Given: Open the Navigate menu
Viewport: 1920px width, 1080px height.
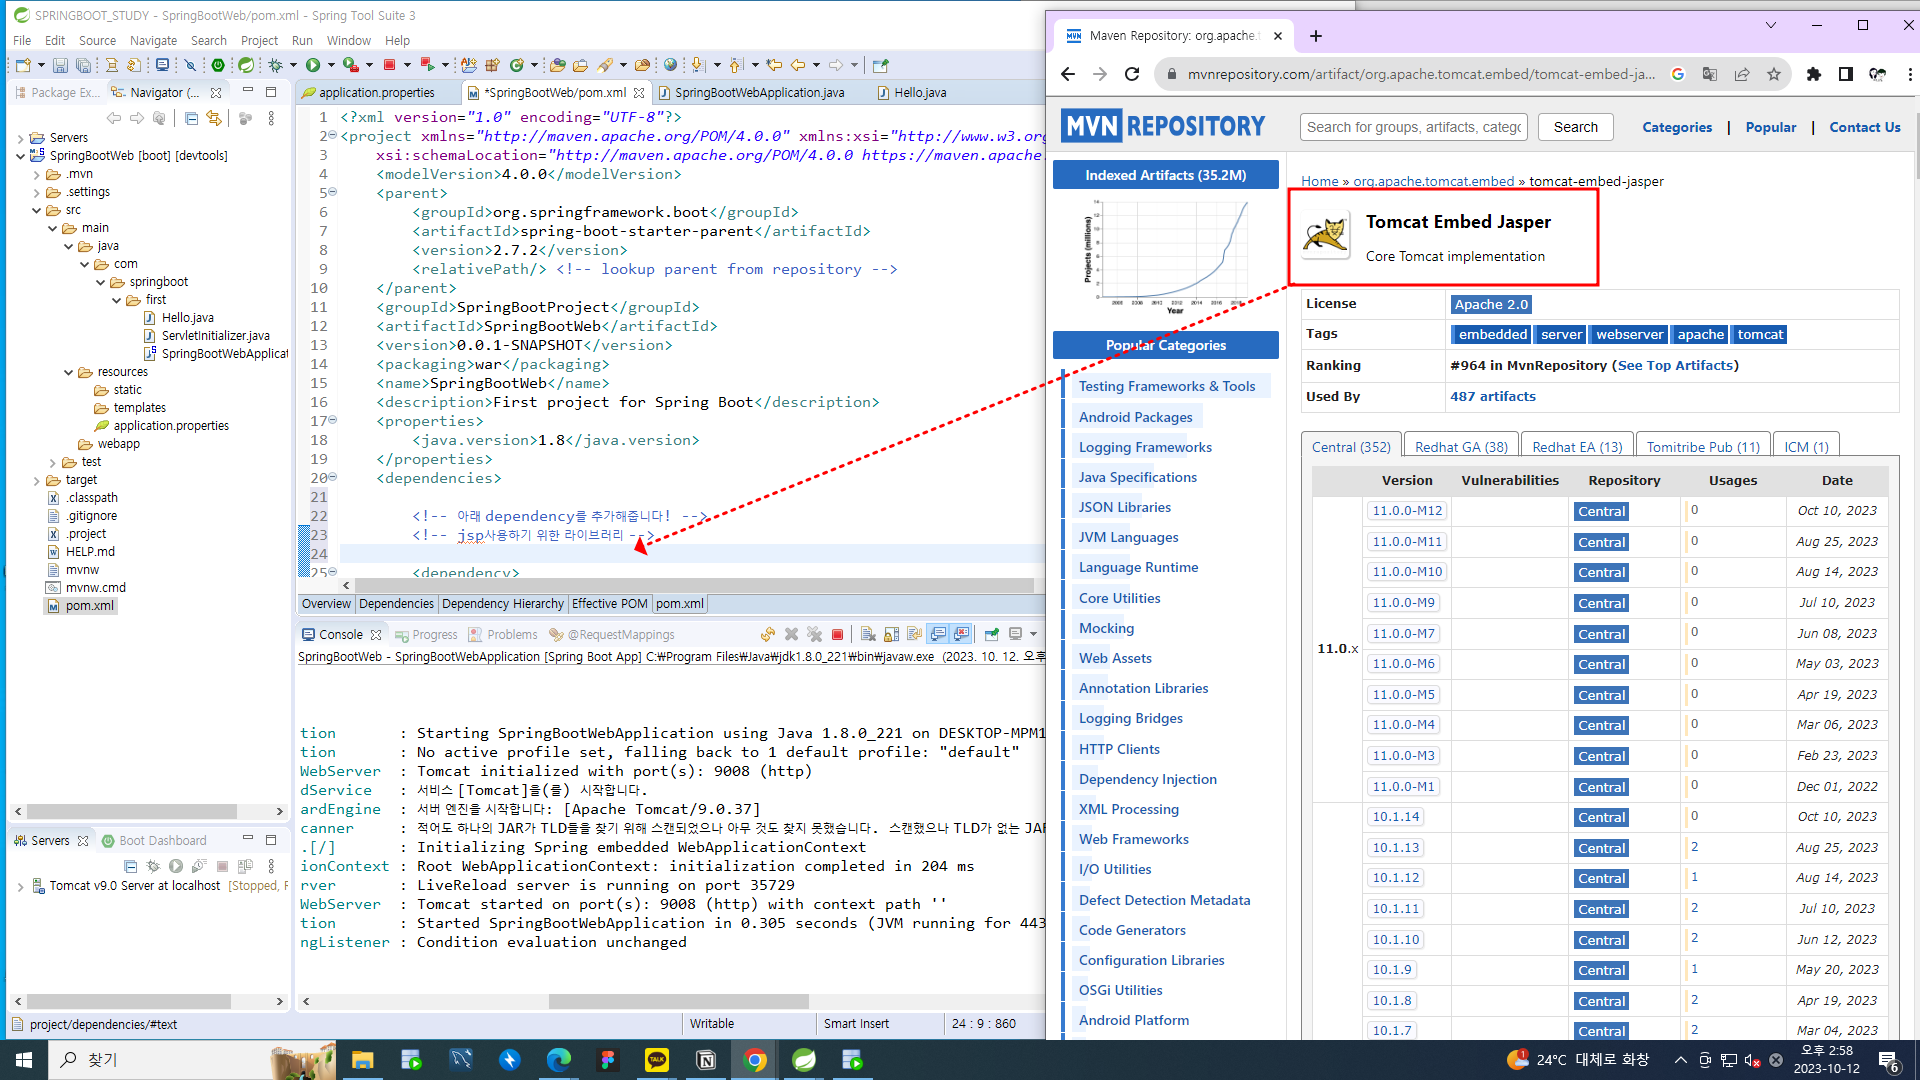Looking at the screenshot, I should click(x=153, y=41).
